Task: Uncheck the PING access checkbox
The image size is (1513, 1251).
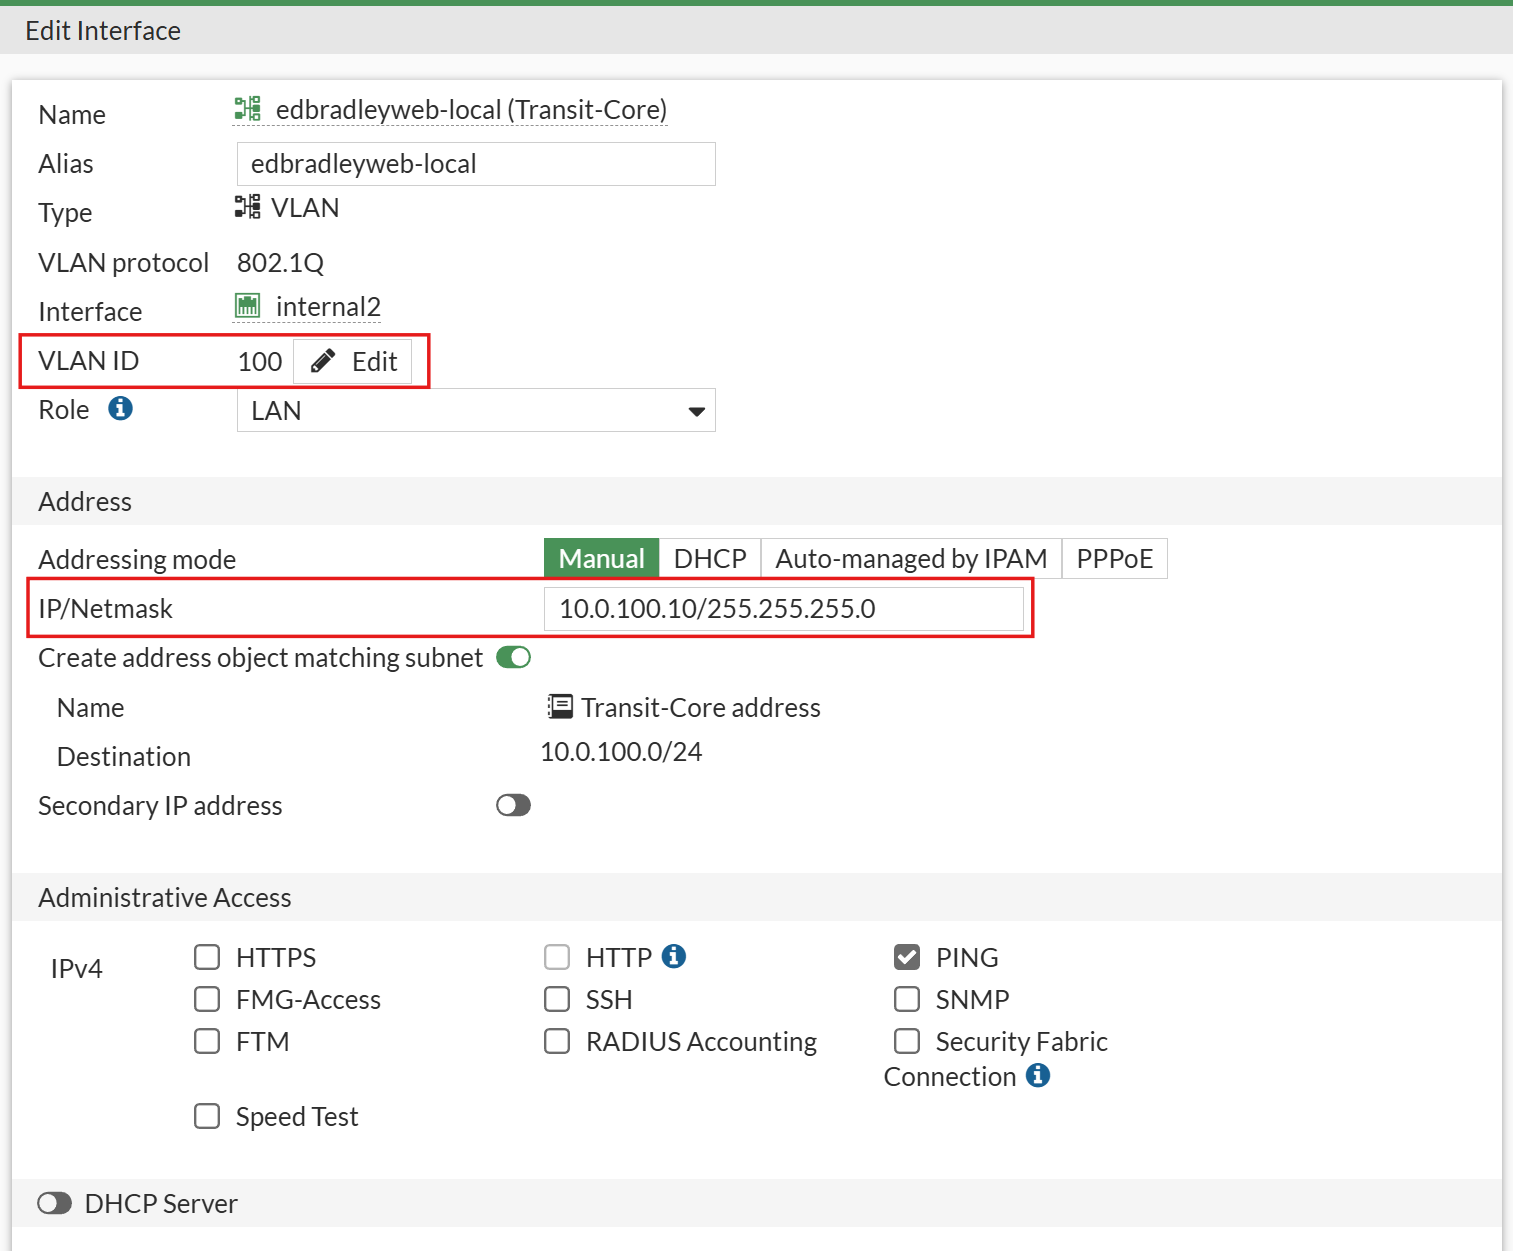Action: point(907,957)
